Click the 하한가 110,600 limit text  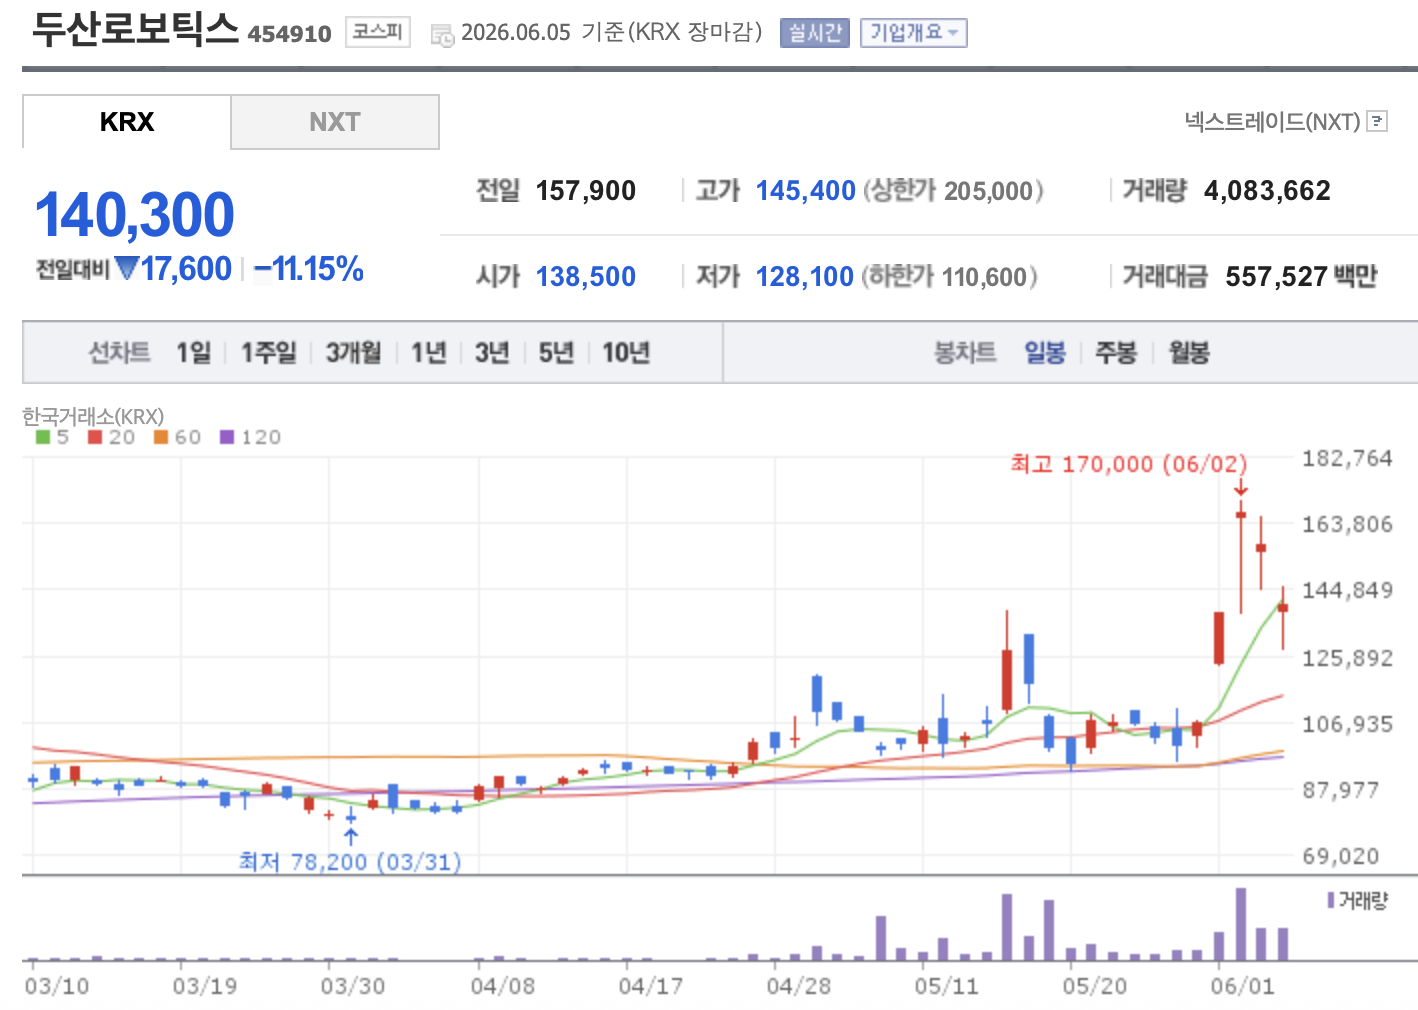tap(949, 276)
